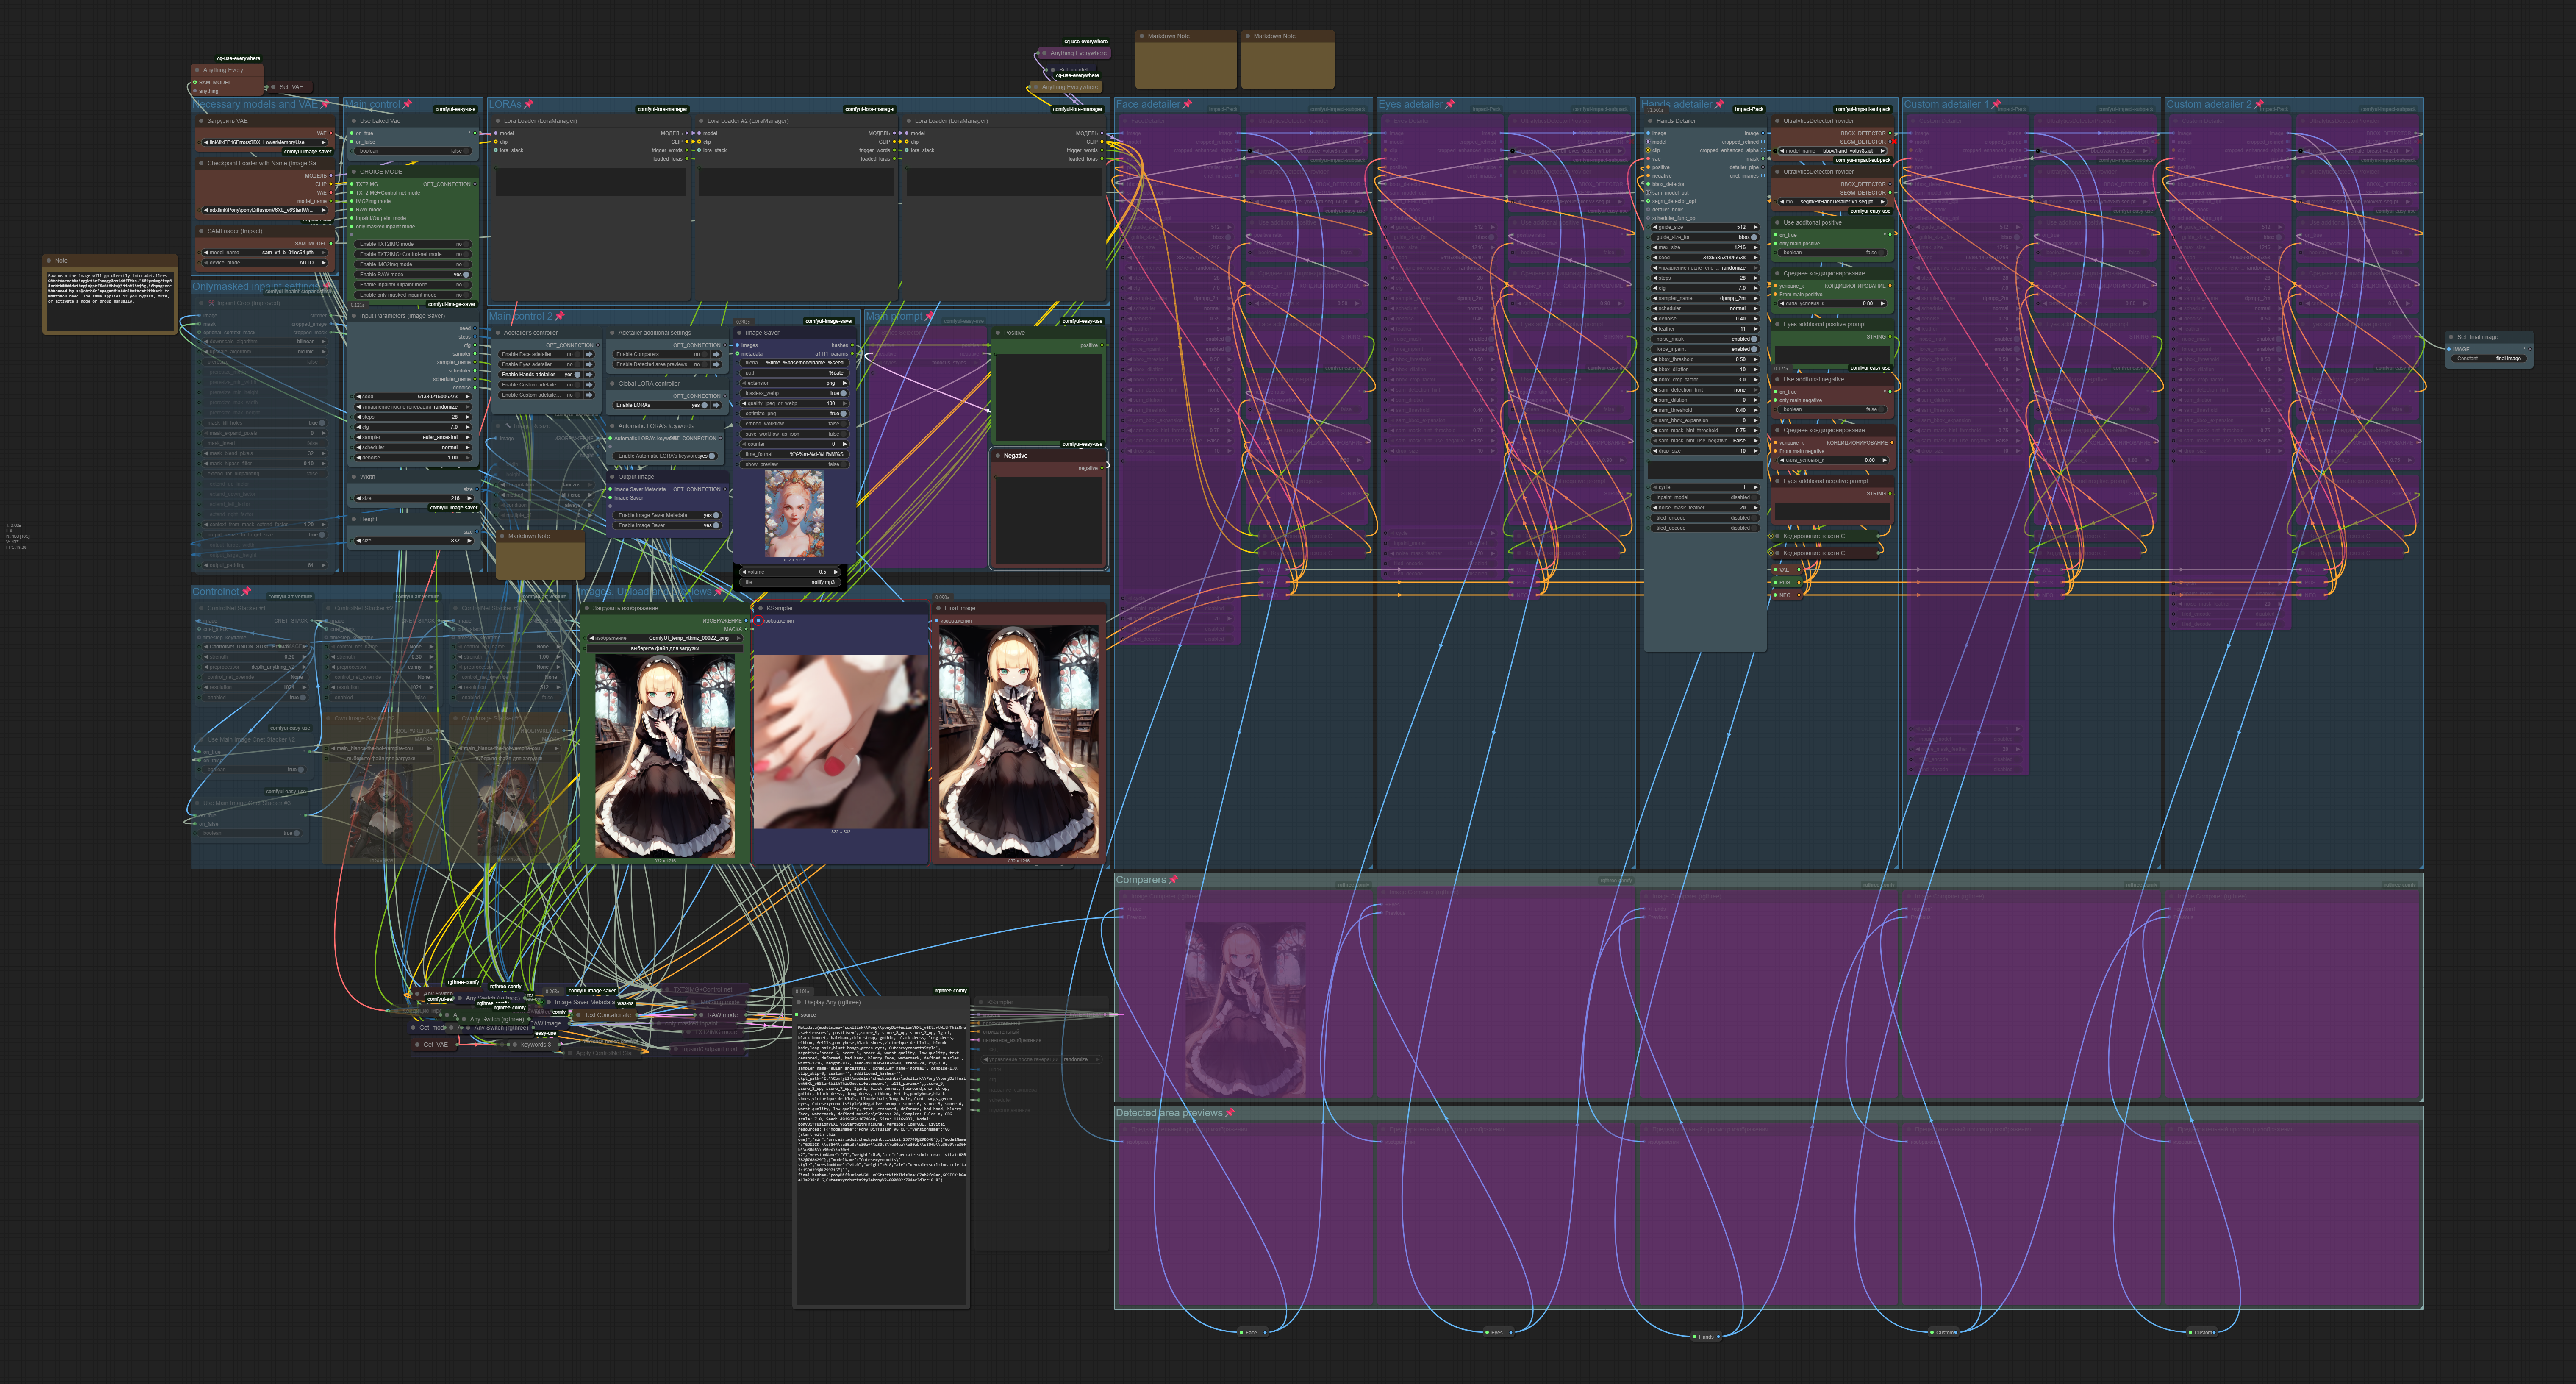The image size is (2576, 1384).
Task: Click arrow icon next to Enable LORAs
Action: (716, 405)
